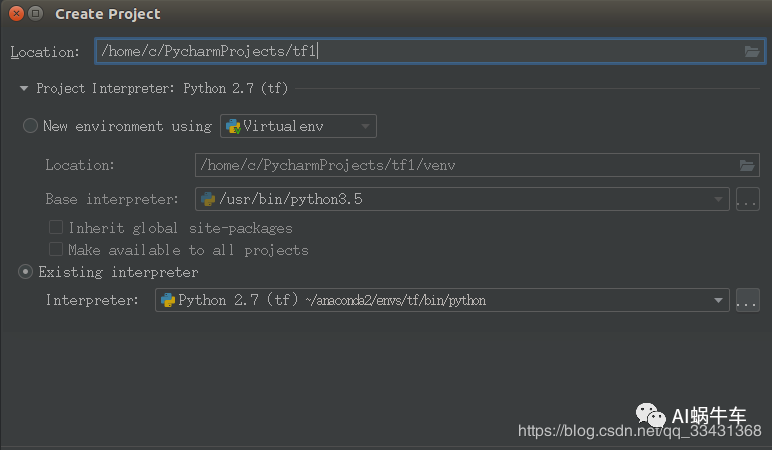Click the ellipsis button next to Base interpreter

click(x=747, y=199)
